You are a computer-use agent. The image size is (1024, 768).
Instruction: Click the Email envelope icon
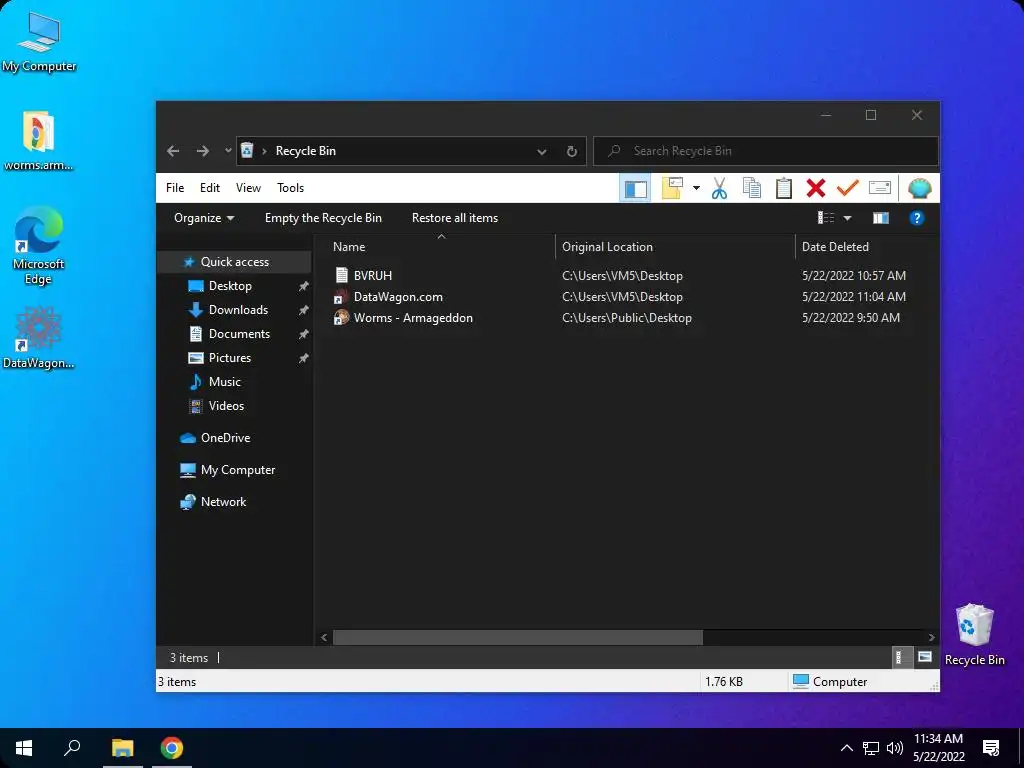880,188
